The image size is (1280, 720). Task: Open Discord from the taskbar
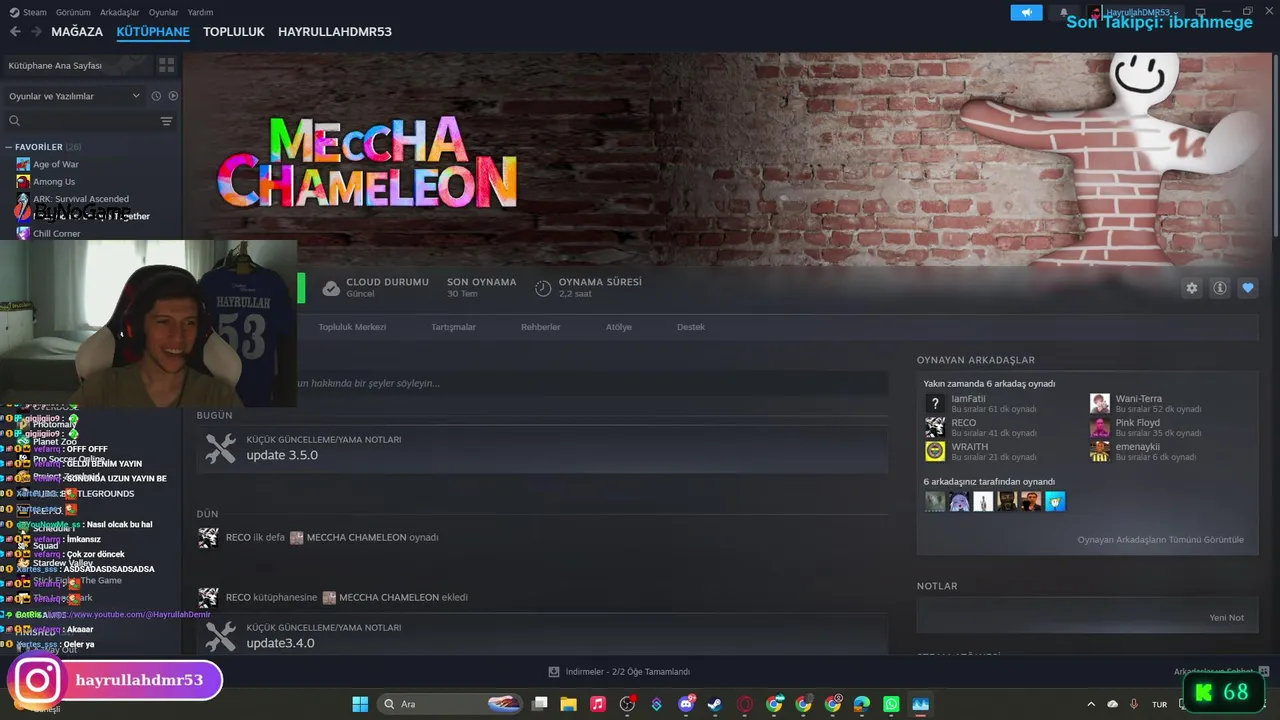point(687,704)
